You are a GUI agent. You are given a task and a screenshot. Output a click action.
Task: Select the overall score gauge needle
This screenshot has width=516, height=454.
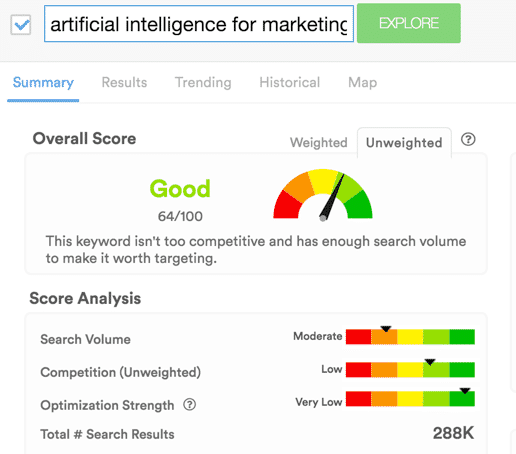click(x=332, y=197)
